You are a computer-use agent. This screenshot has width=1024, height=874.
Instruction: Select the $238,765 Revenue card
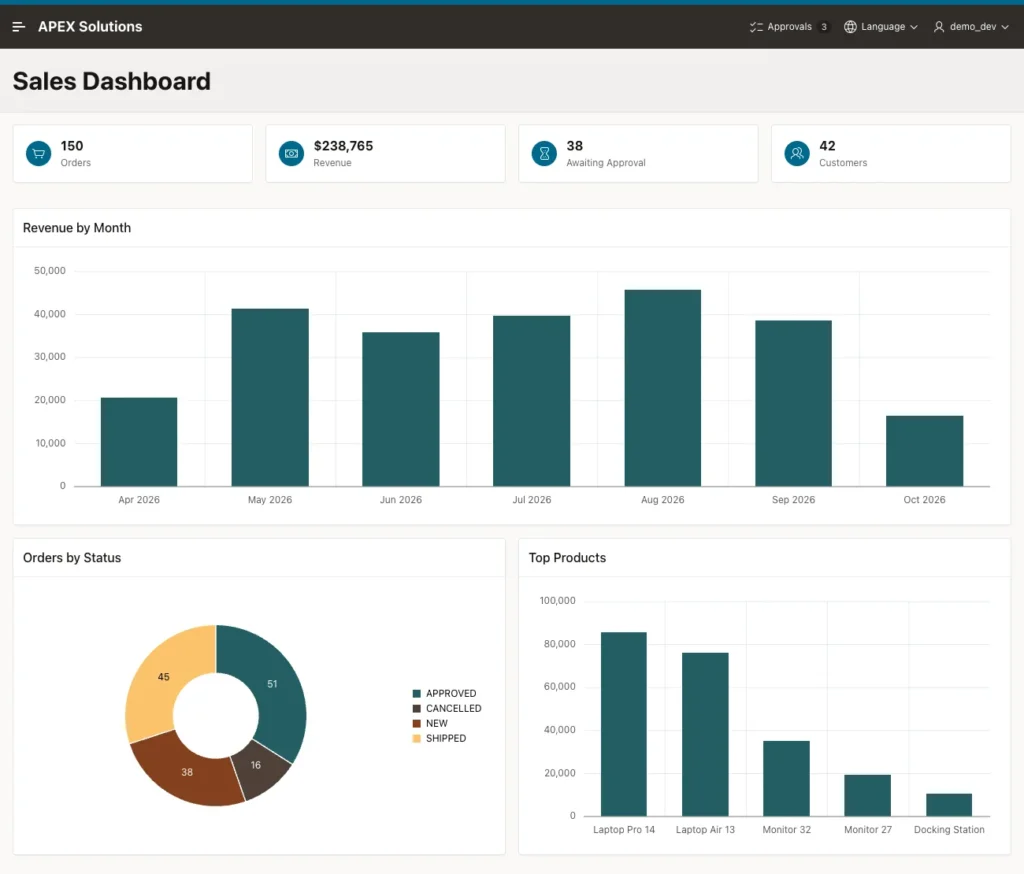coord(385,154)
